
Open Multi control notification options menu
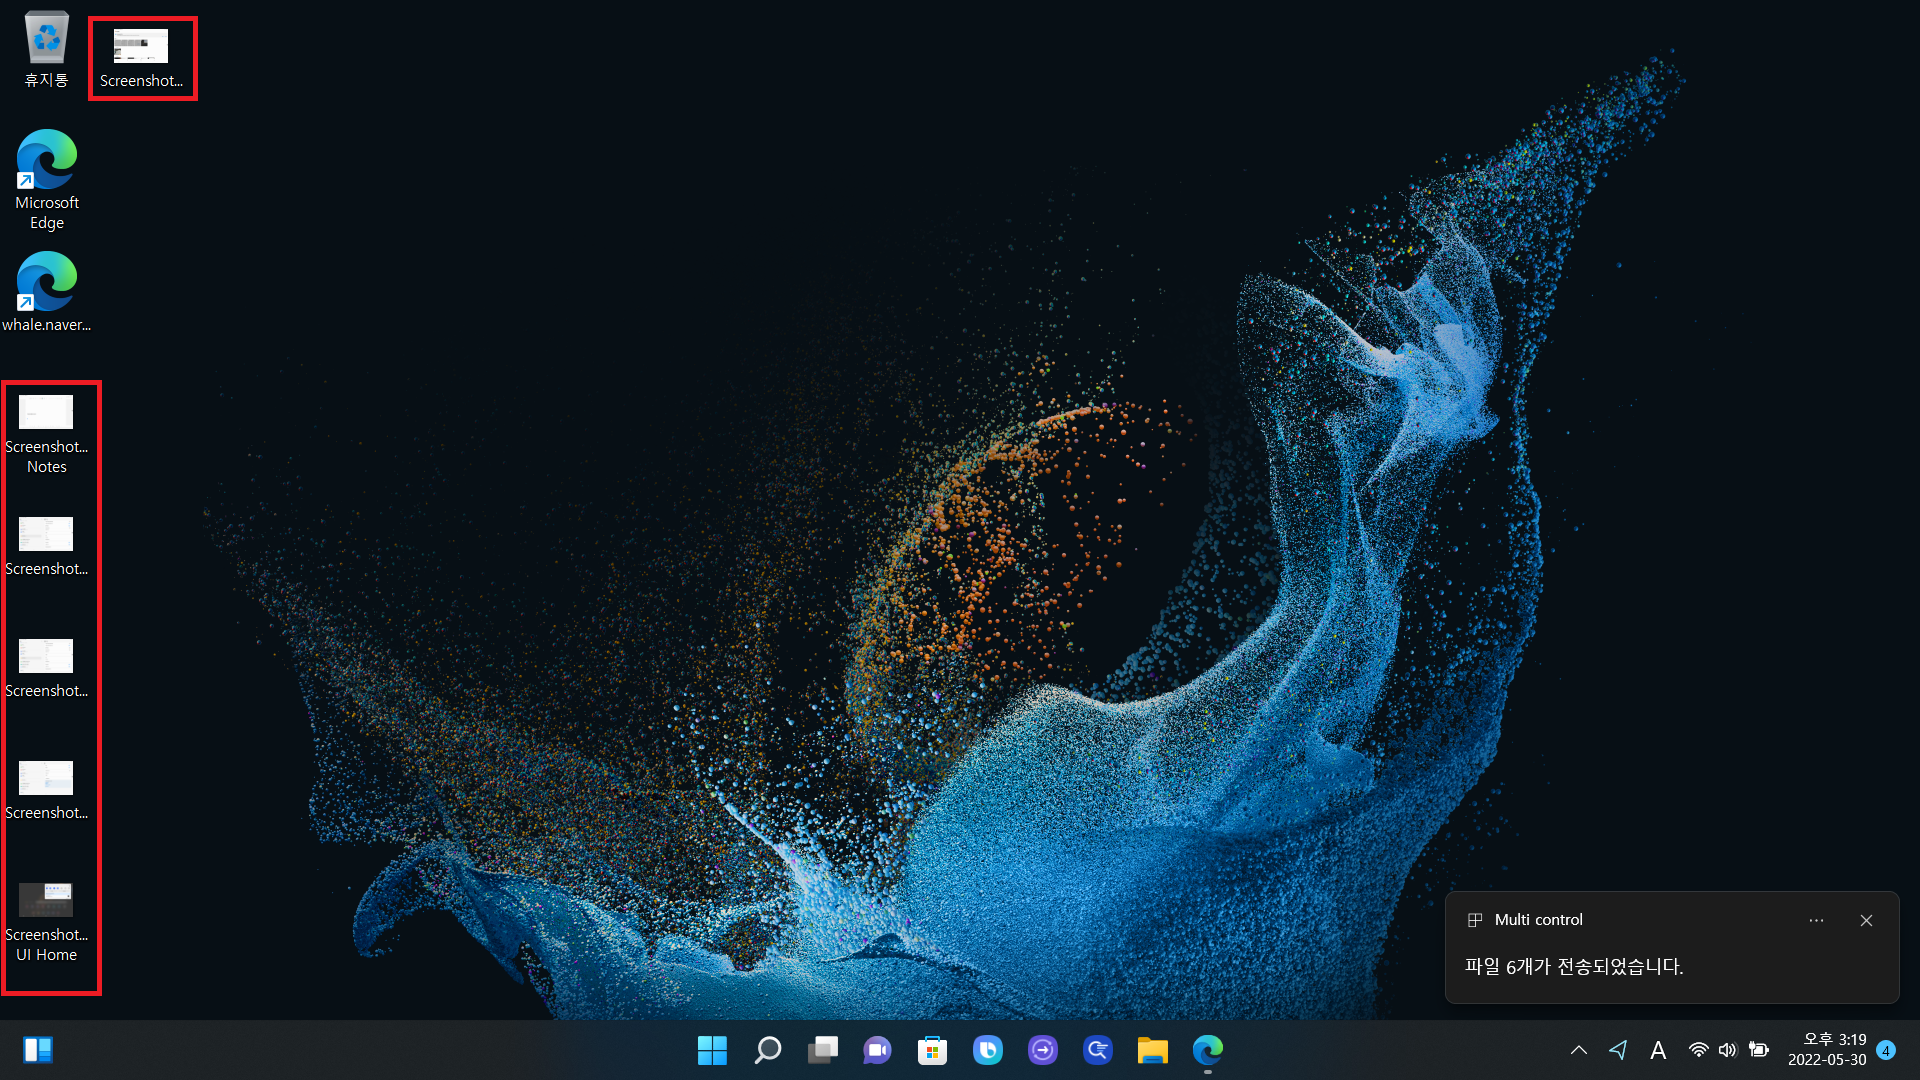point(1816,920)
